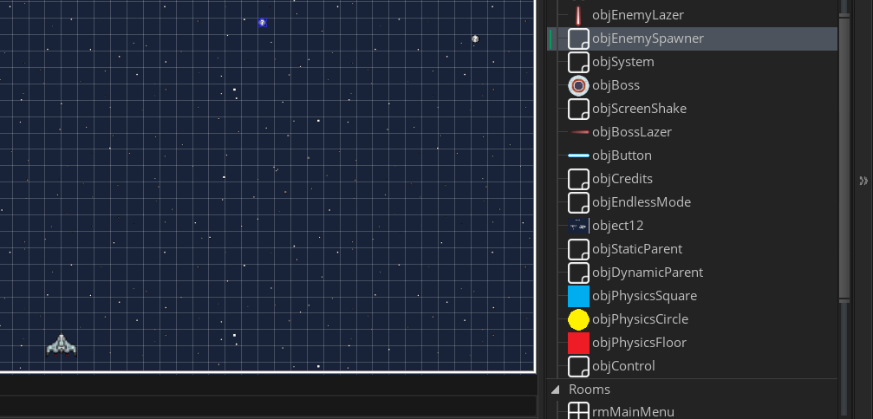The width and height of the screenshot is (873, 419).
Task: Click the rmMainMenu room grid icon
Action: [578, 411]
